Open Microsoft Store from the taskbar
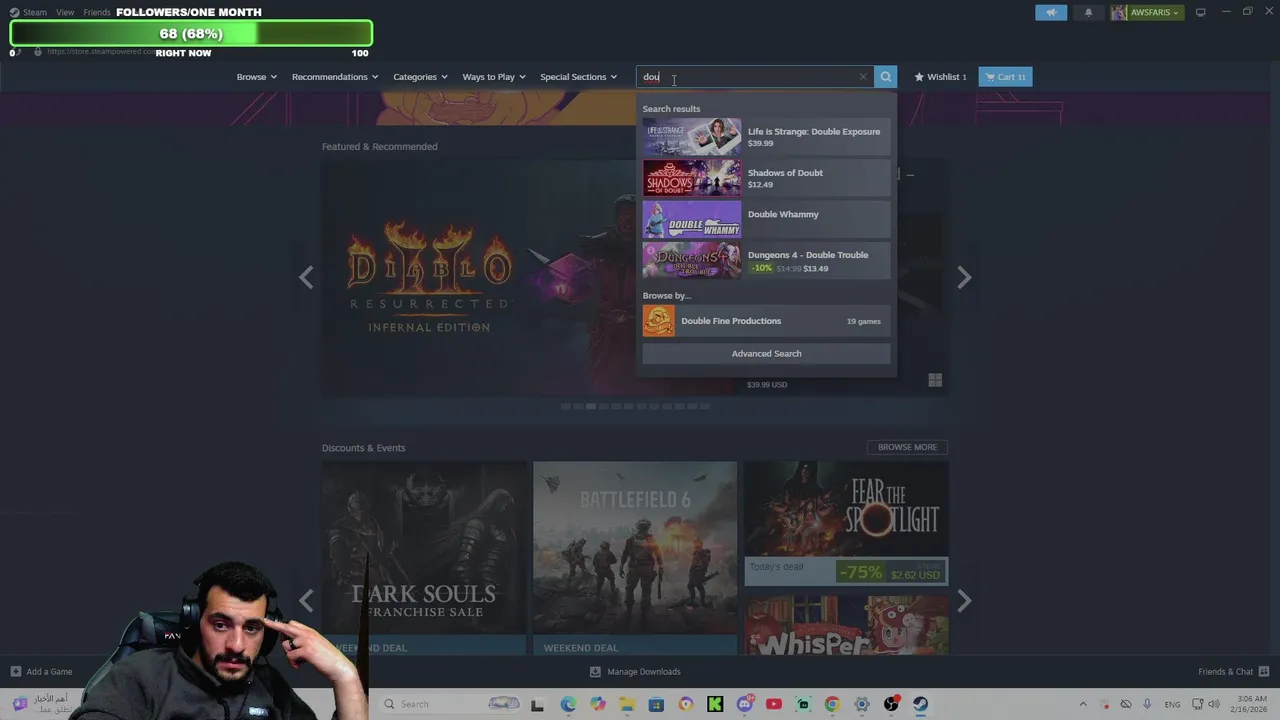 [x=656, y=704]
